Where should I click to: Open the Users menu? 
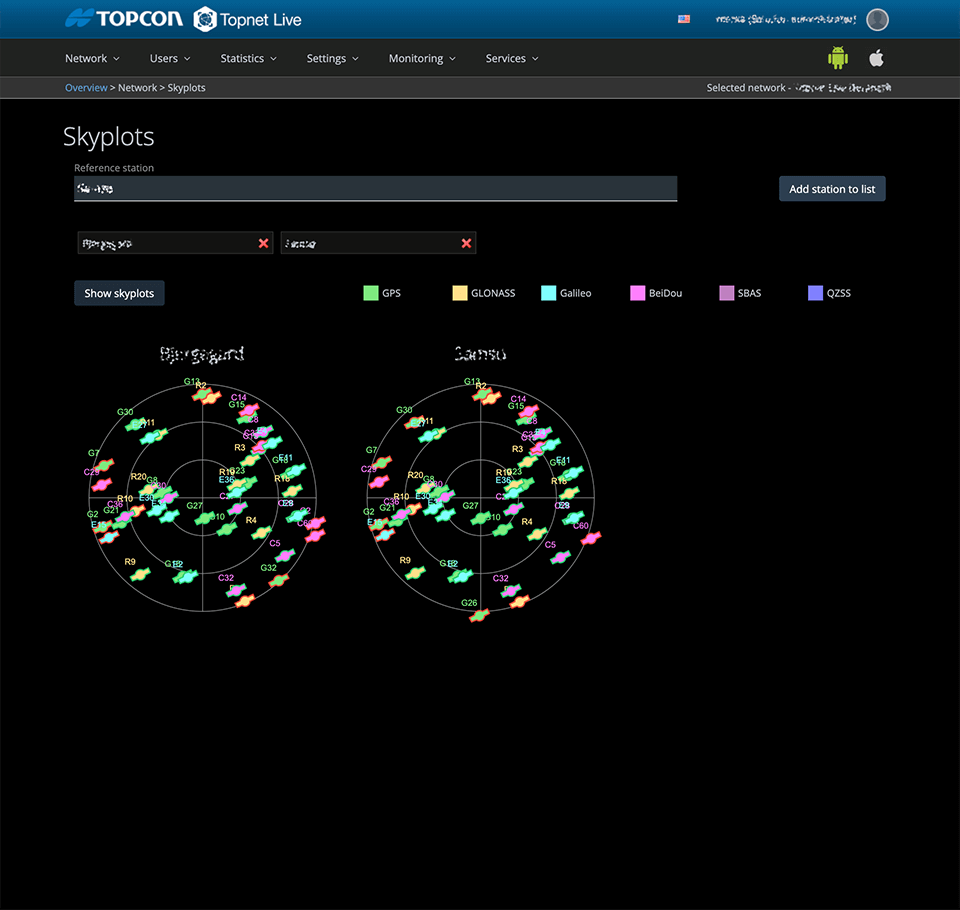[169, 59]
